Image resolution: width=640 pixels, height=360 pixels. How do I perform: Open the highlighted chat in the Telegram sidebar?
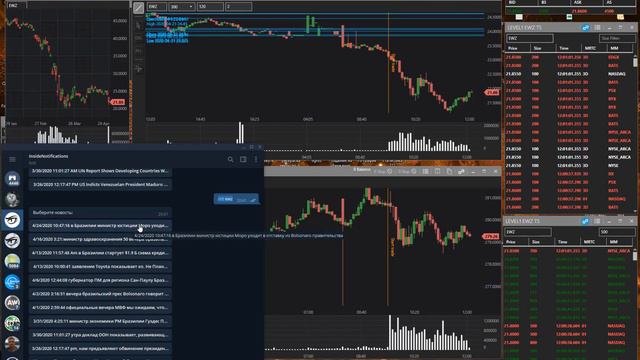tap(12, 220)
